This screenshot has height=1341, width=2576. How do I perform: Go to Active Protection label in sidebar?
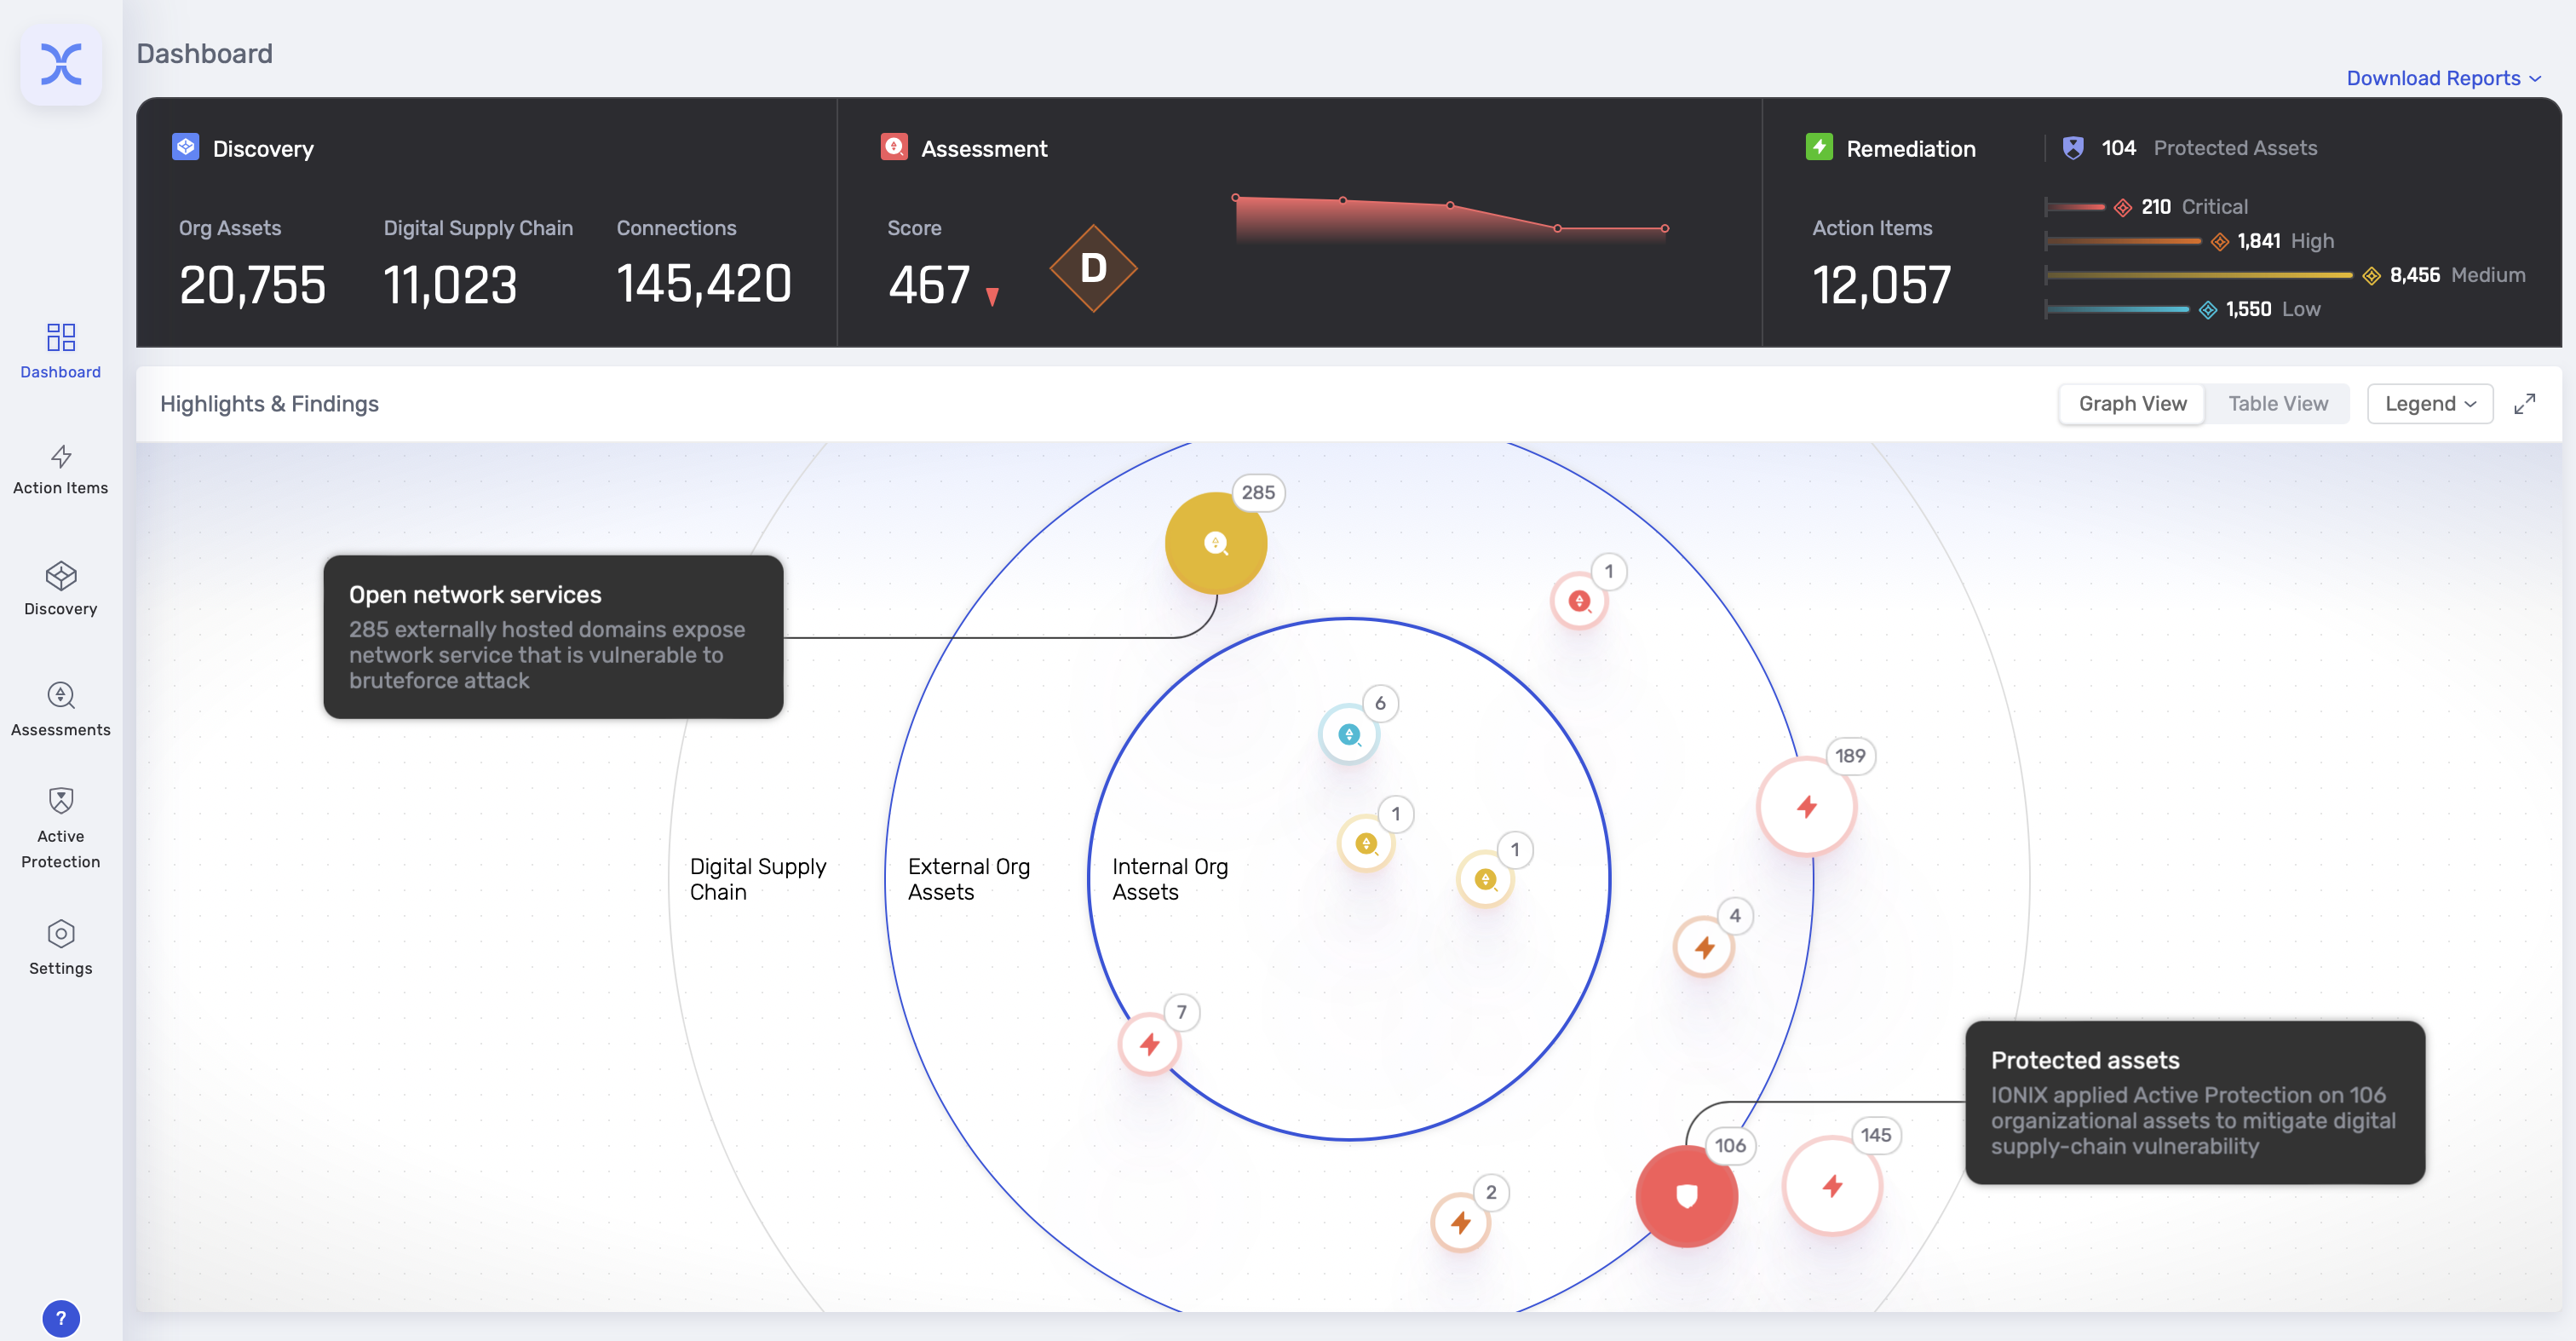(61, 849)
